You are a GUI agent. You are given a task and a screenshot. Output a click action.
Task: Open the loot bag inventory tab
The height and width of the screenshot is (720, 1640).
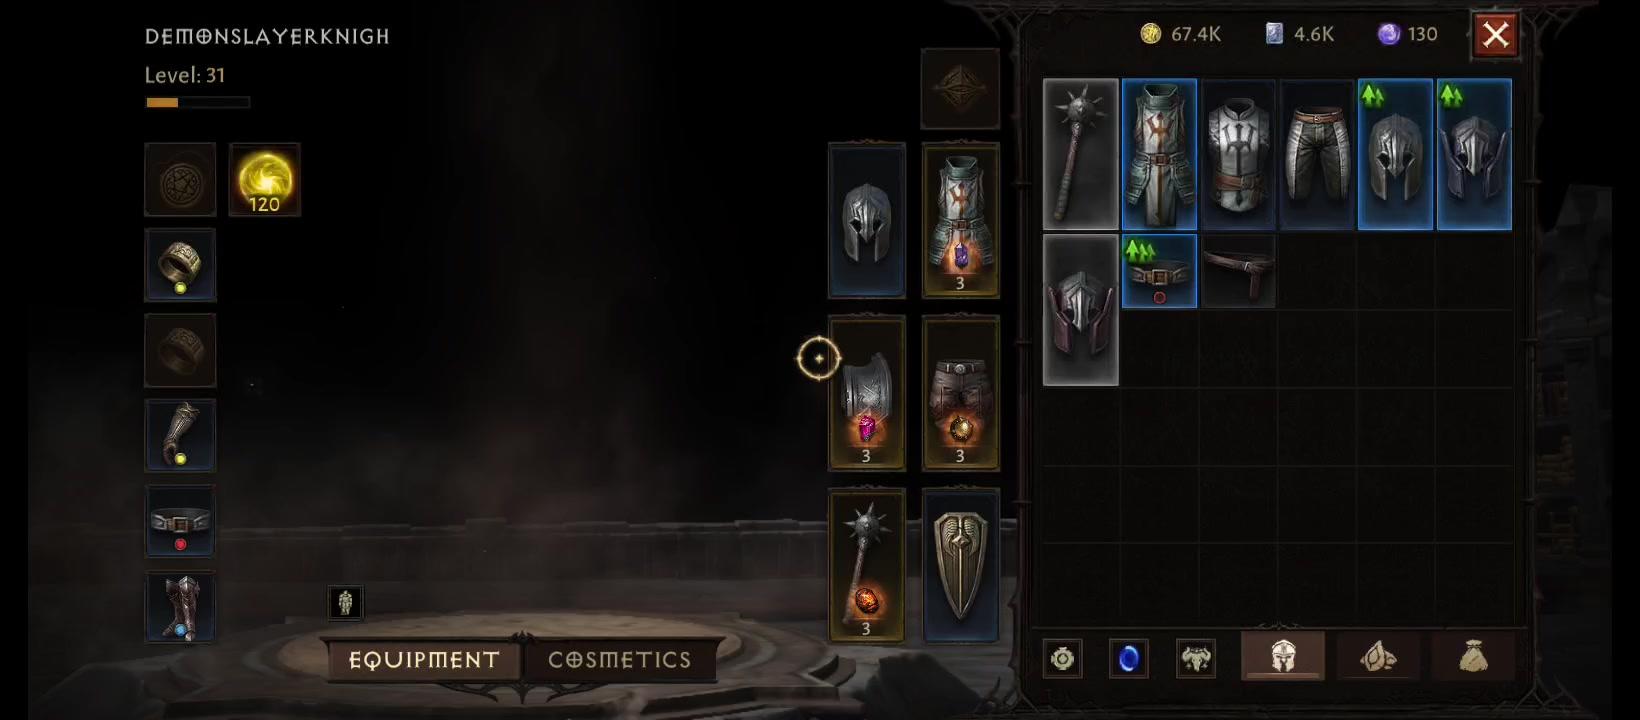point(1473,657)
